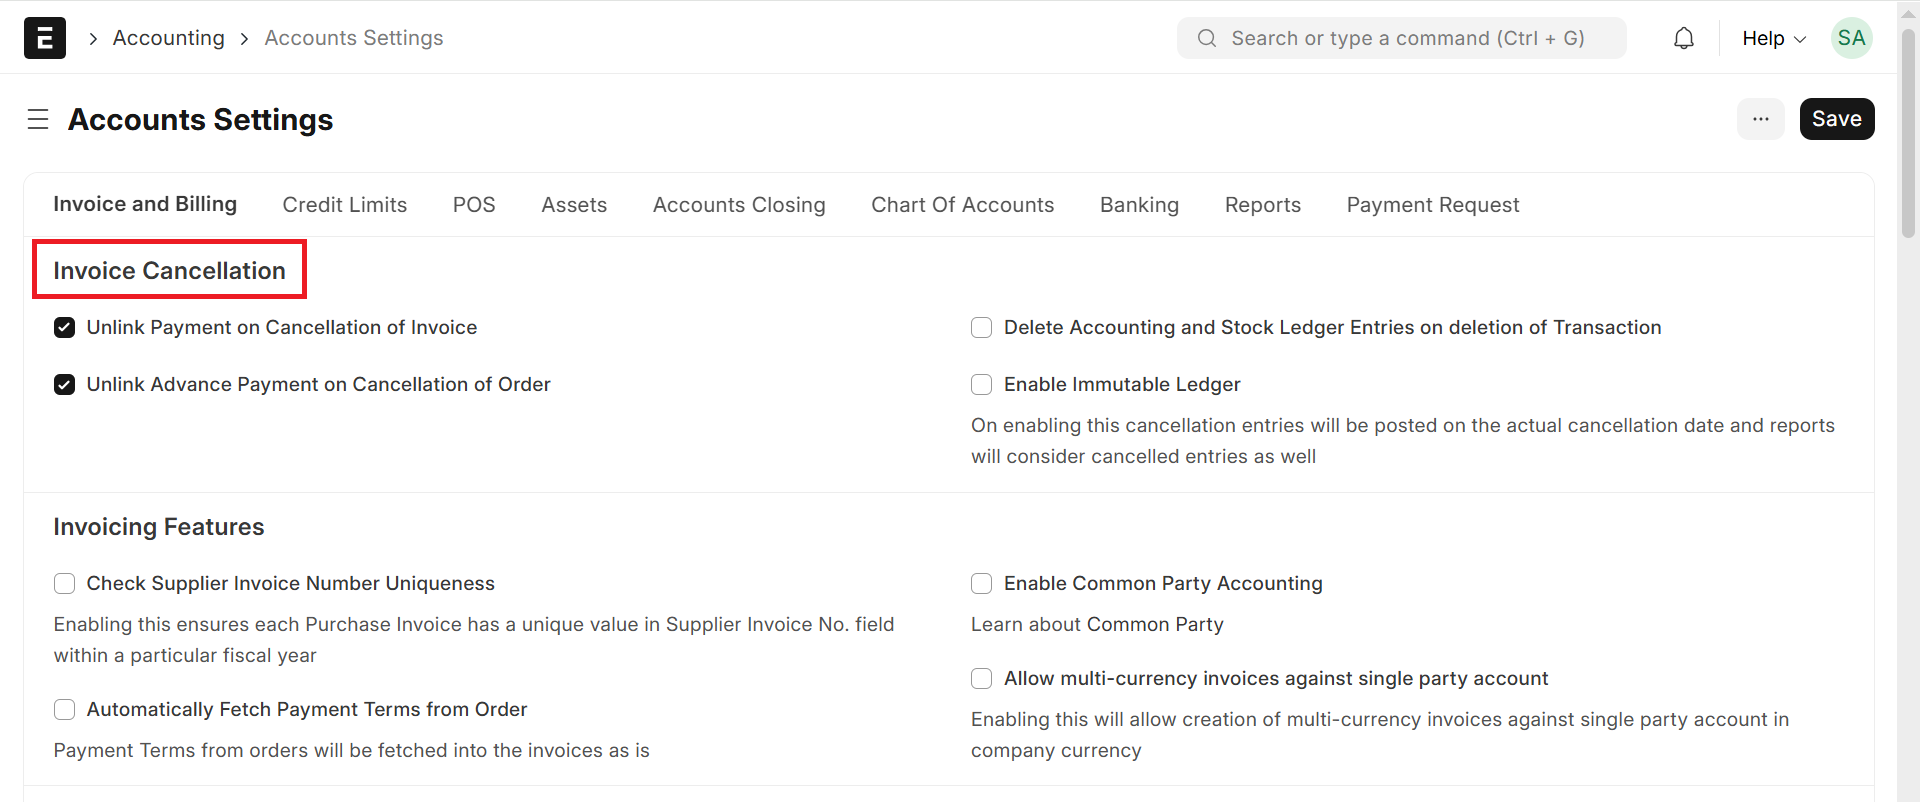Viewport: 1920px width, 802px height.
Task: Enable Immutable Ledger checkbox
Action: pyautogui.click(x=982, y=385)
